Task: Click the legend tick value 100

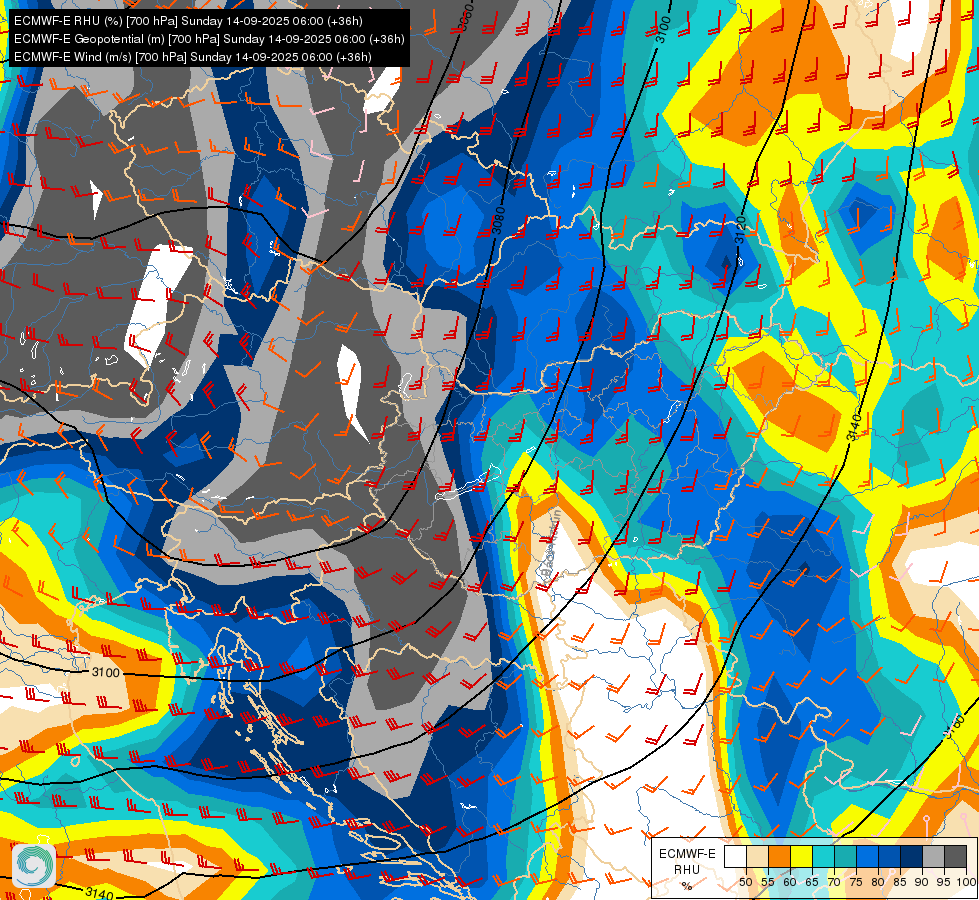Action: click(x=966, y=882)
